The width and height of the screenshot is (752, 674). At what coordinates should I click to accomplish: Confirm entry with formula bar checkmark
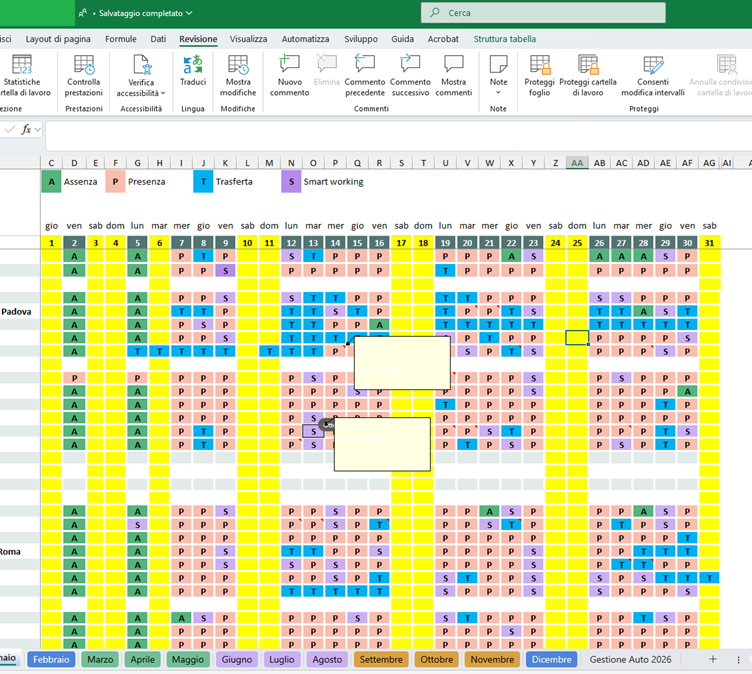click(10, 129)
